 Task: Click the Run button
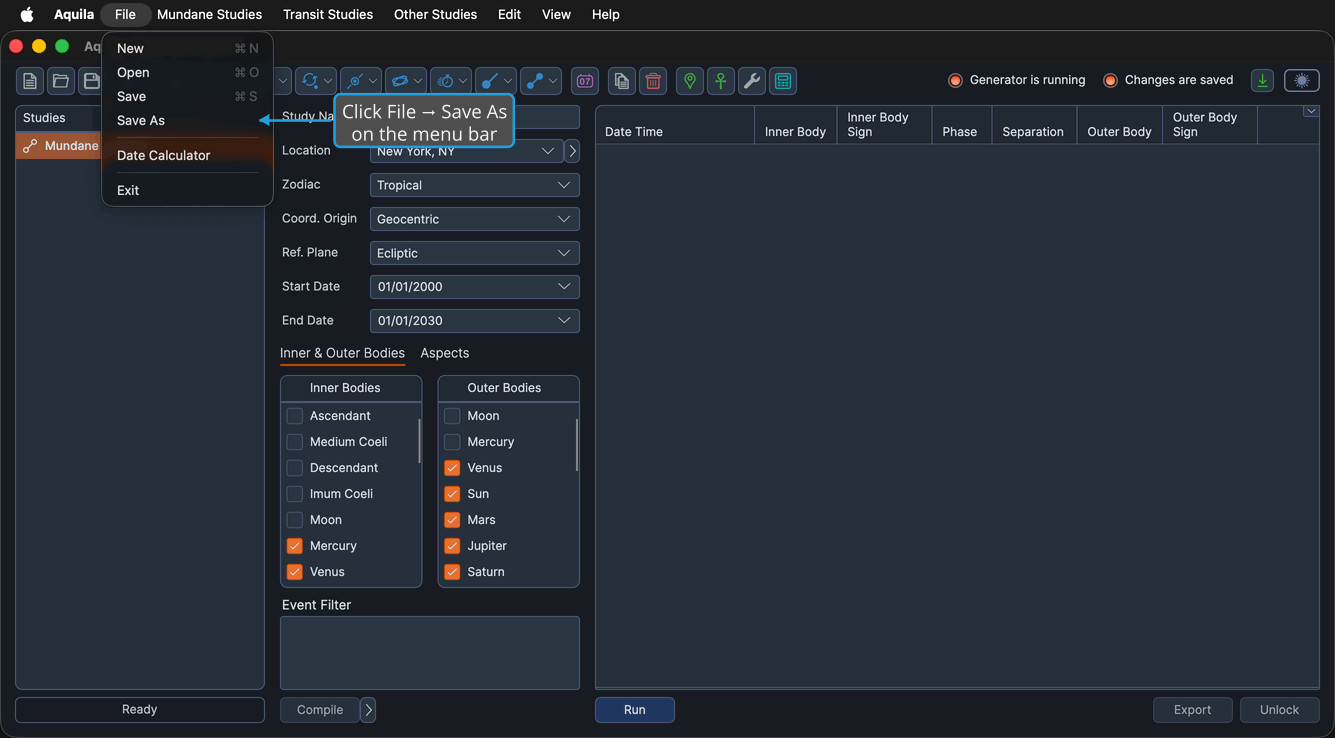click(x=635, y=710)
